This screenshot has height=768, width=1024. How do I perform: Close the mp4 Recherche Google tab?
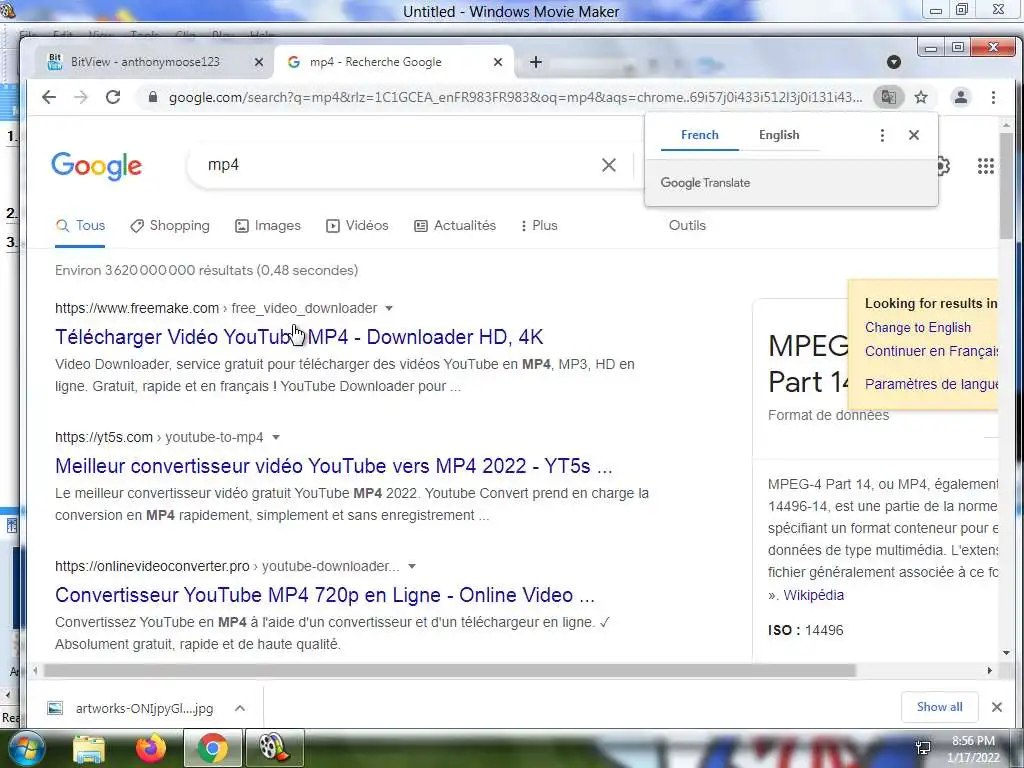[498, 62]
